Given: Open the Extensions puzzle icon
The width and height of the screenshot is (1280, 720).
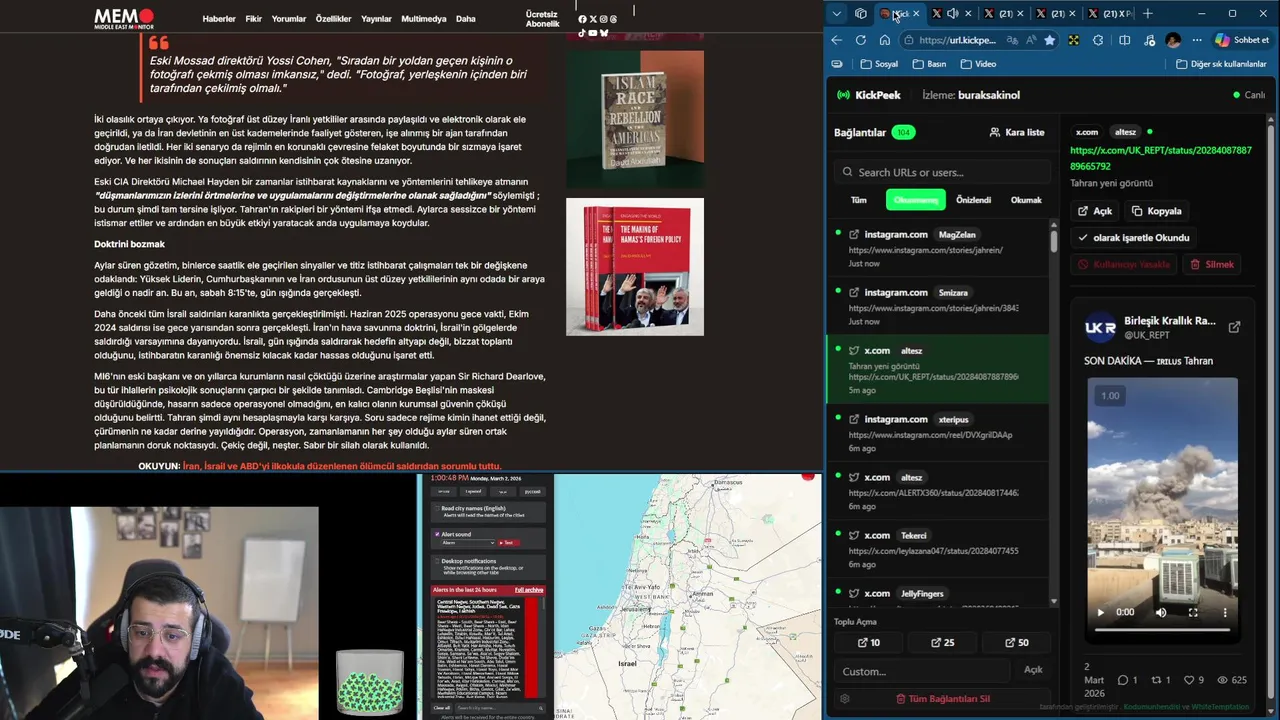Looking at the screenshot, I should coord(1098,40).
